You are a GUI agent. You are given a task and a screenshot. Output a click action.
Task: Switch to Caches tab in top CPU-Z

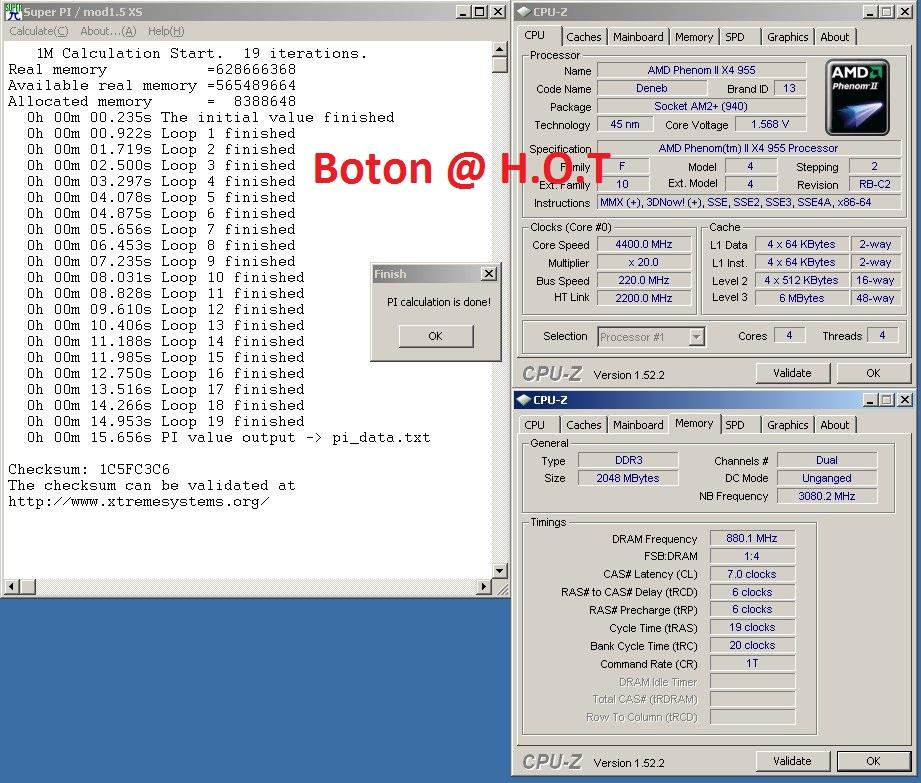pos(583,37)
